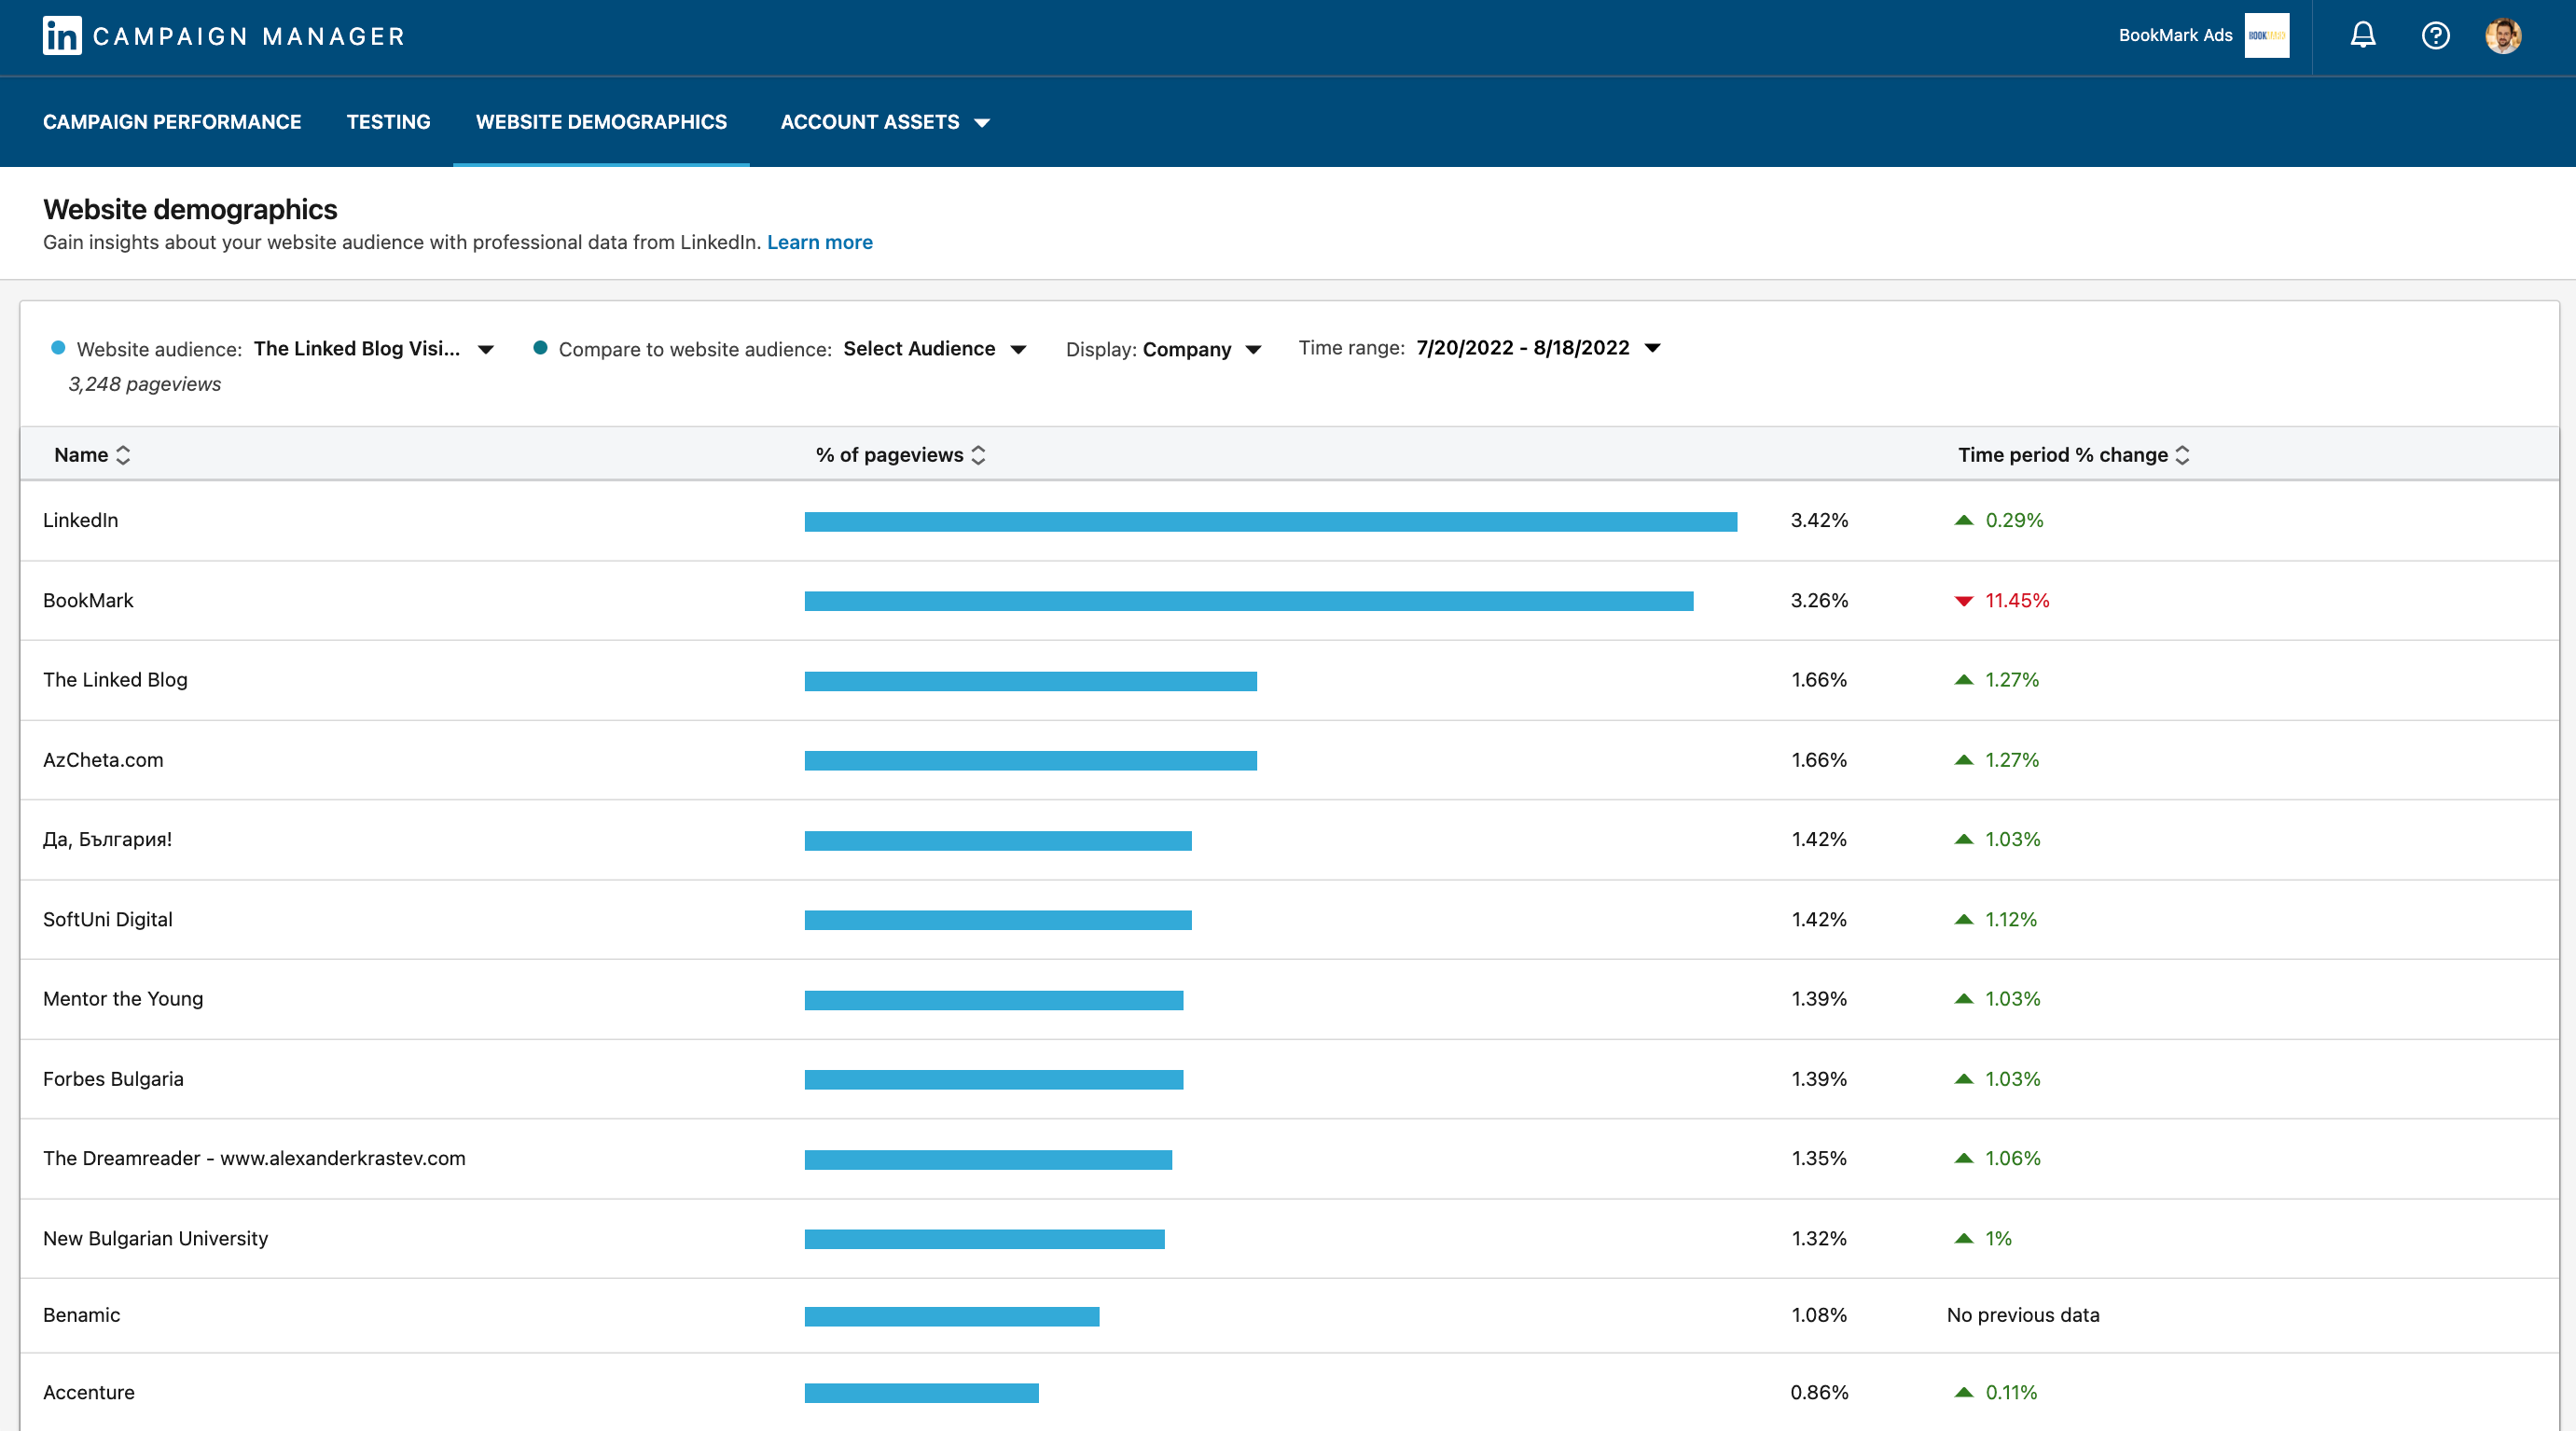Image resolution: width=2576 pixels, height=1431 pixels.
Task: Click the 11.45% change value
Action: [x=2017, y=600]
